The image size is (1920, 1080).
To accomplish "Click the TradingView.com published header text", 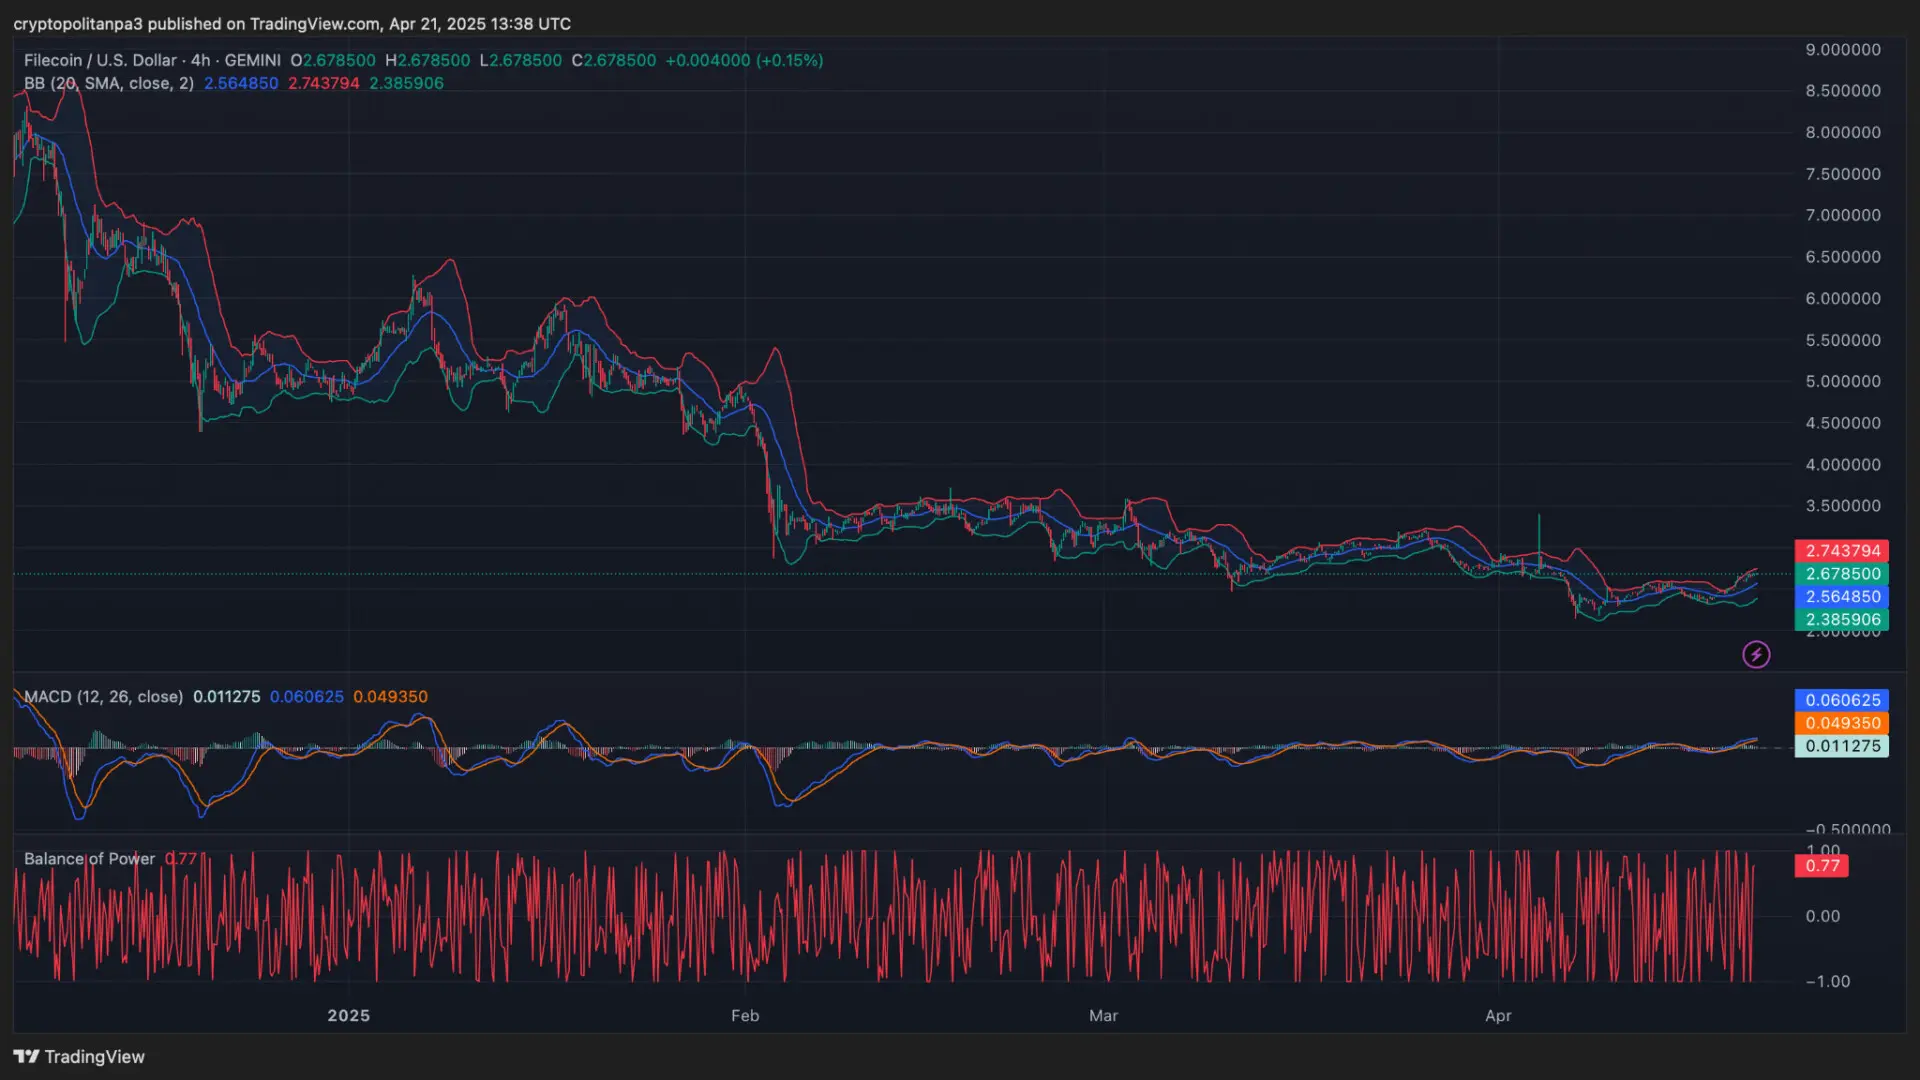I will click(x=292, y=23).
